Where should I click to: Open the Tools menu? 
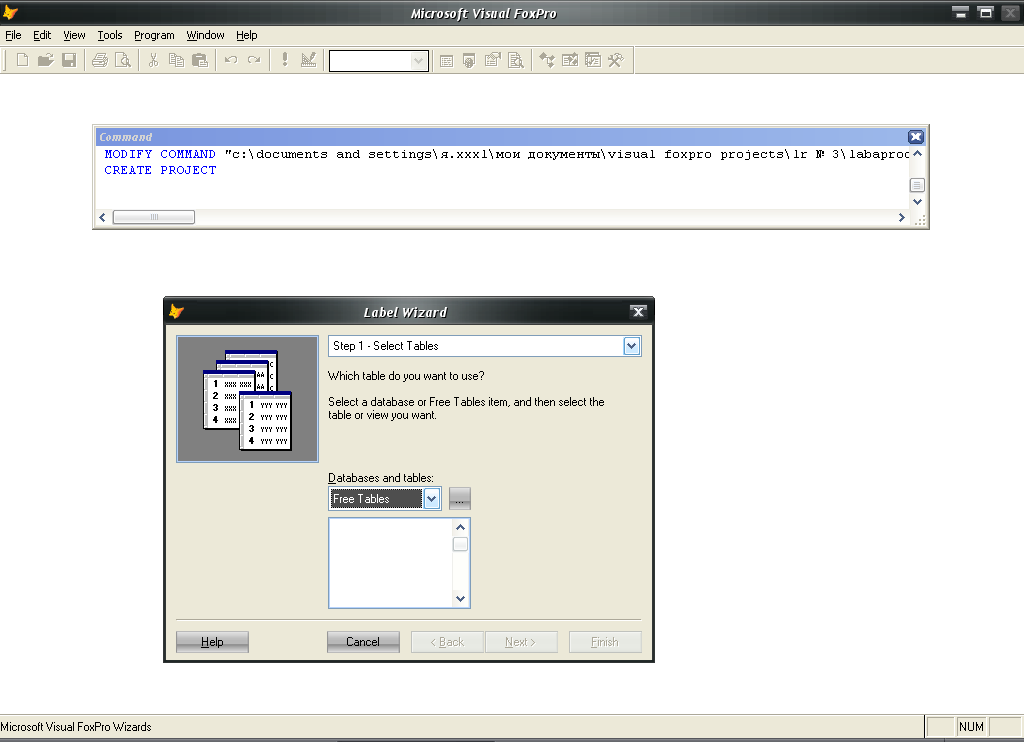(110, 35)
